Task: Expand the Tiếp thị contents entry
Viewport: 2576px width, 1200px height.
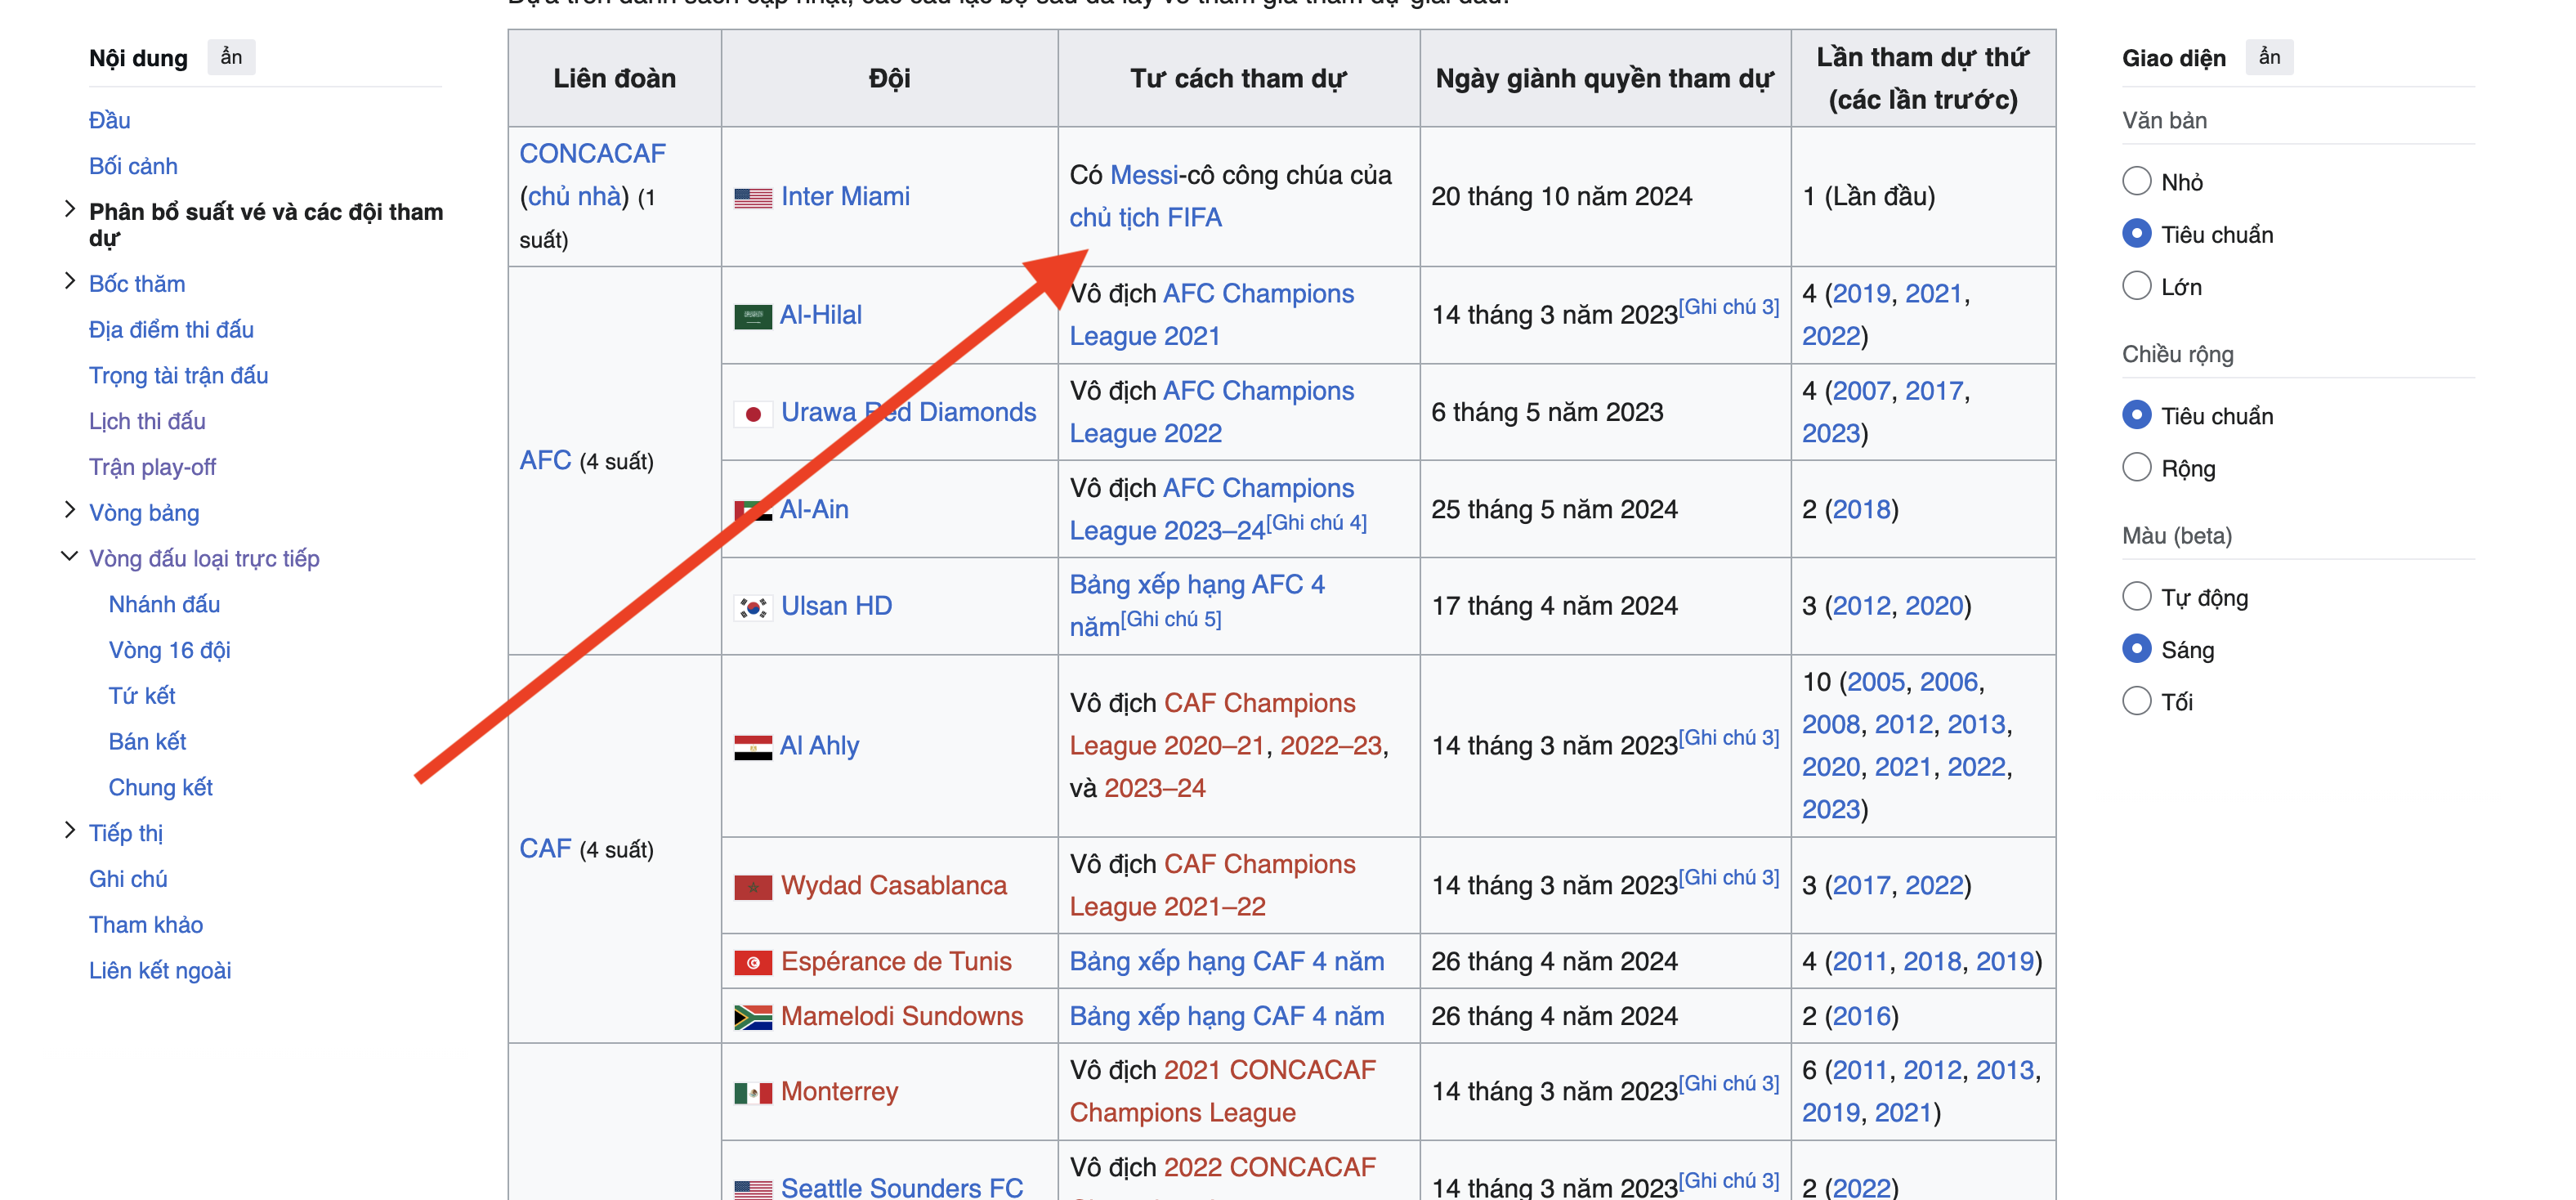Action: point(69,831)
